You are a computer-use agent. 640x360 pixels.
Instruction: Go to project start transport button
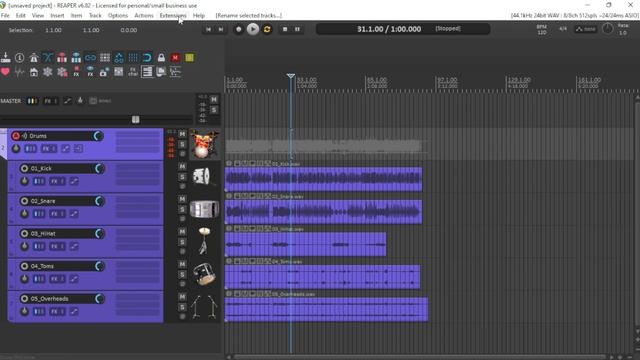pyautogui.click(x=208, y=29)
